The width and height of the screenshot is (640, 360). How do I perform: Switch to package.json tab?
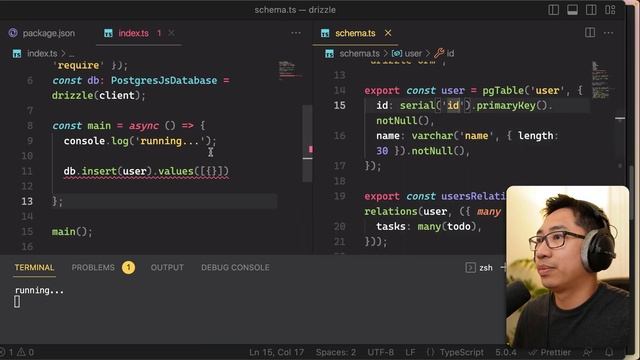click(42, 33)
